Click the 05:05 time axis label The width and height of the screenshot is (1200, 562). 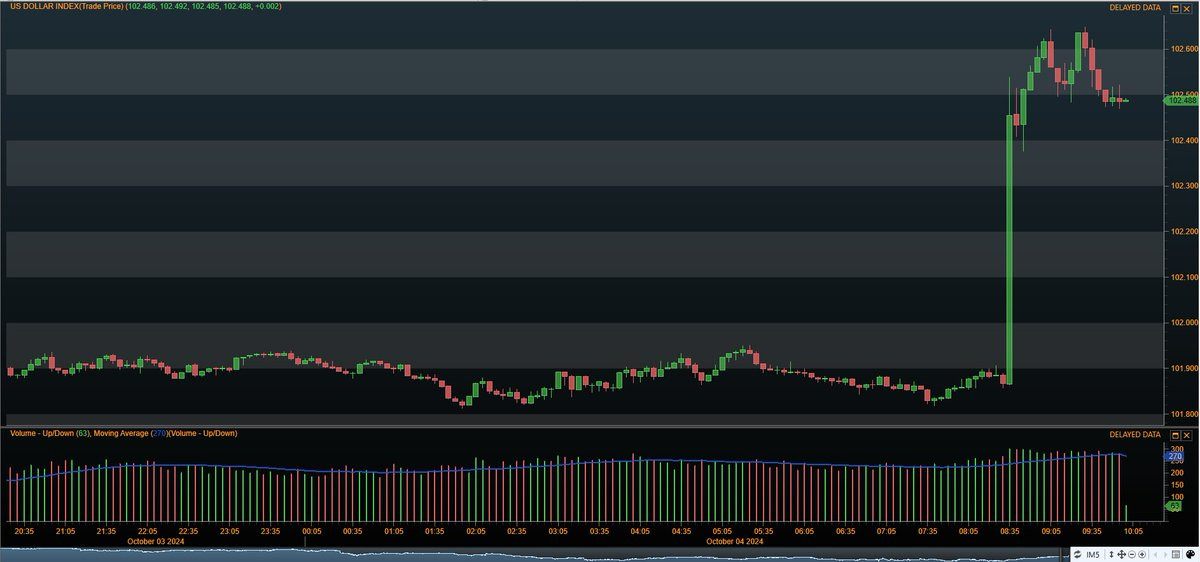pos(723,531)
